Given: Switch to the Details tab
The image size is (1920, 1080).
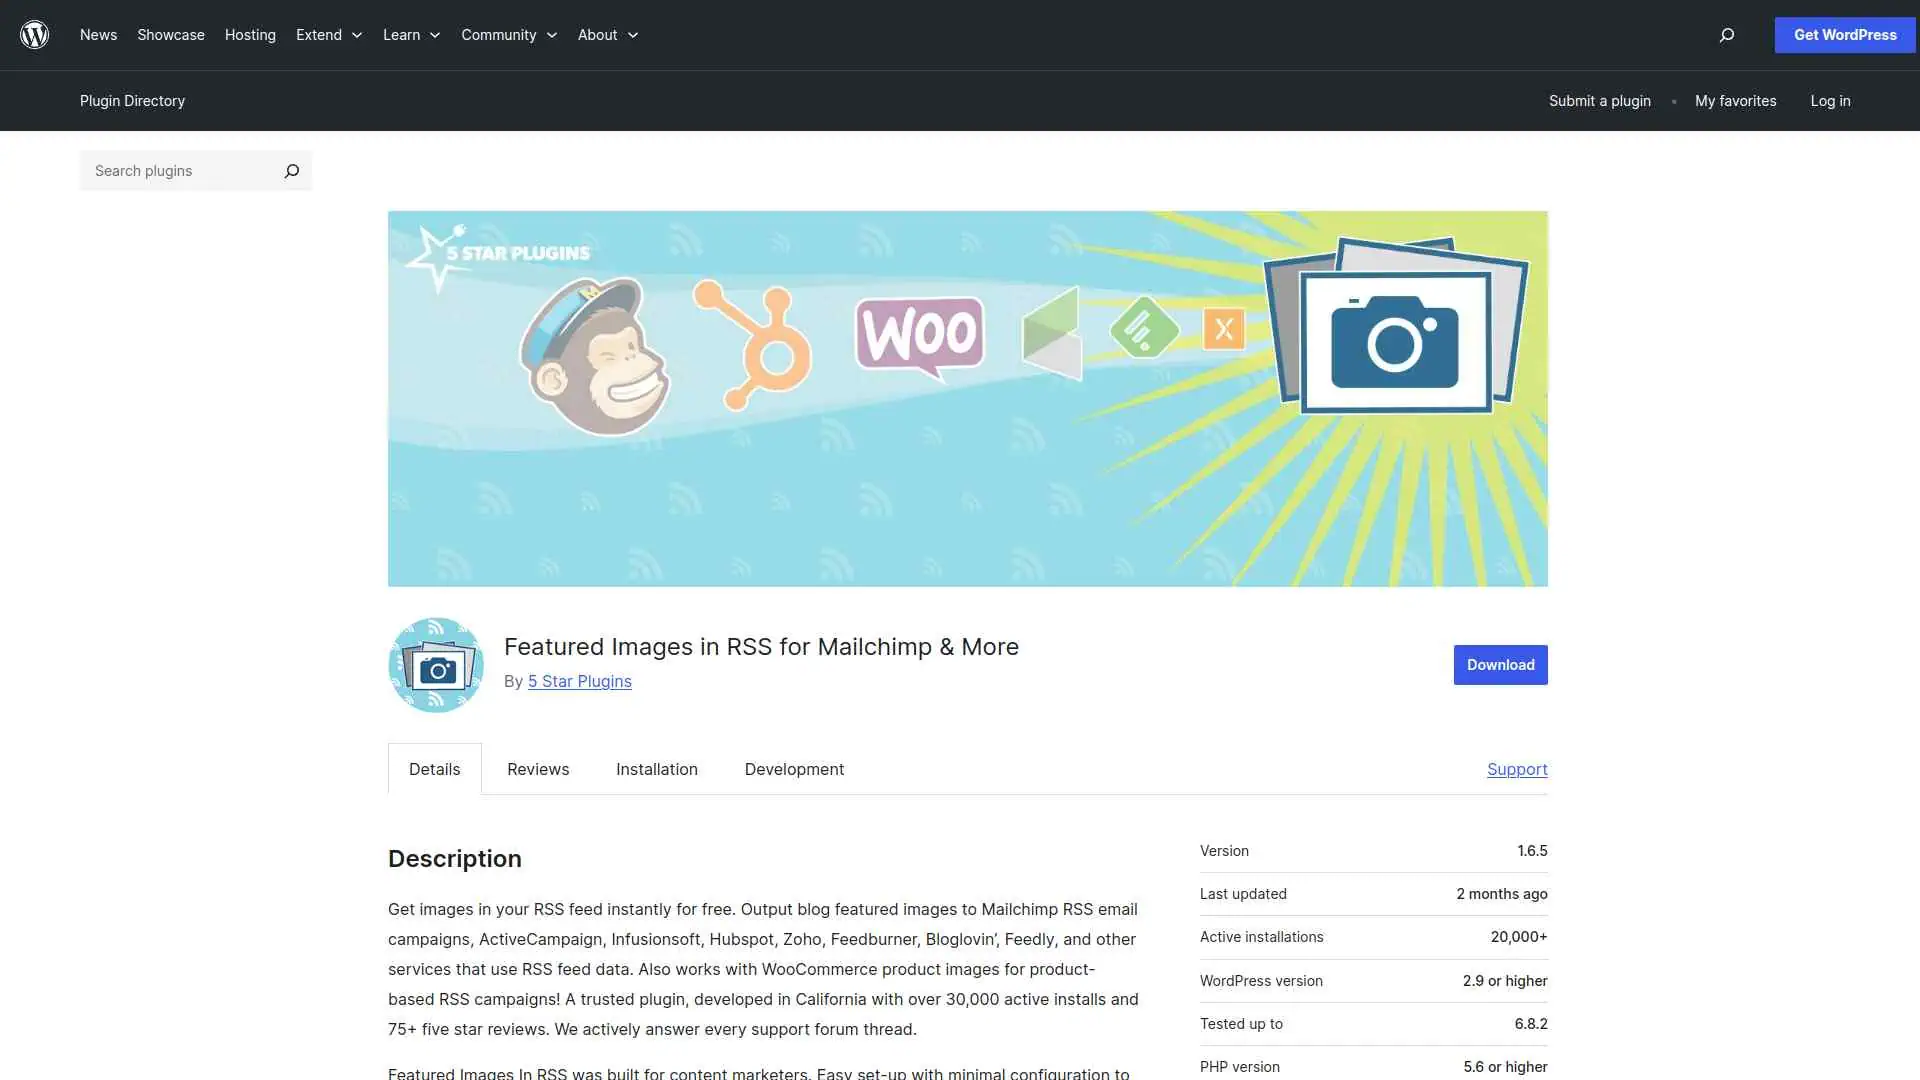Looking at the screenshot, I should point(434,769).
